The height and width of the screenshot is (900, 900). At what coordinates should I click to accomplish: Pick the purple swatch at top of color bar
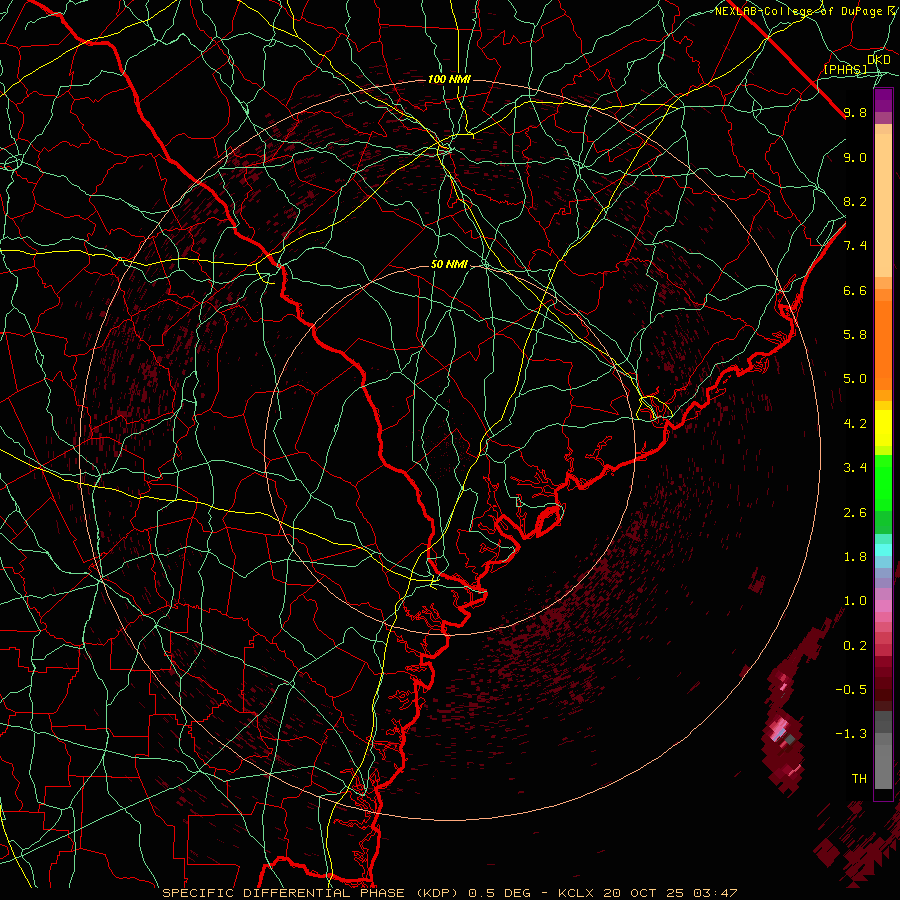[x=883, y=100]
